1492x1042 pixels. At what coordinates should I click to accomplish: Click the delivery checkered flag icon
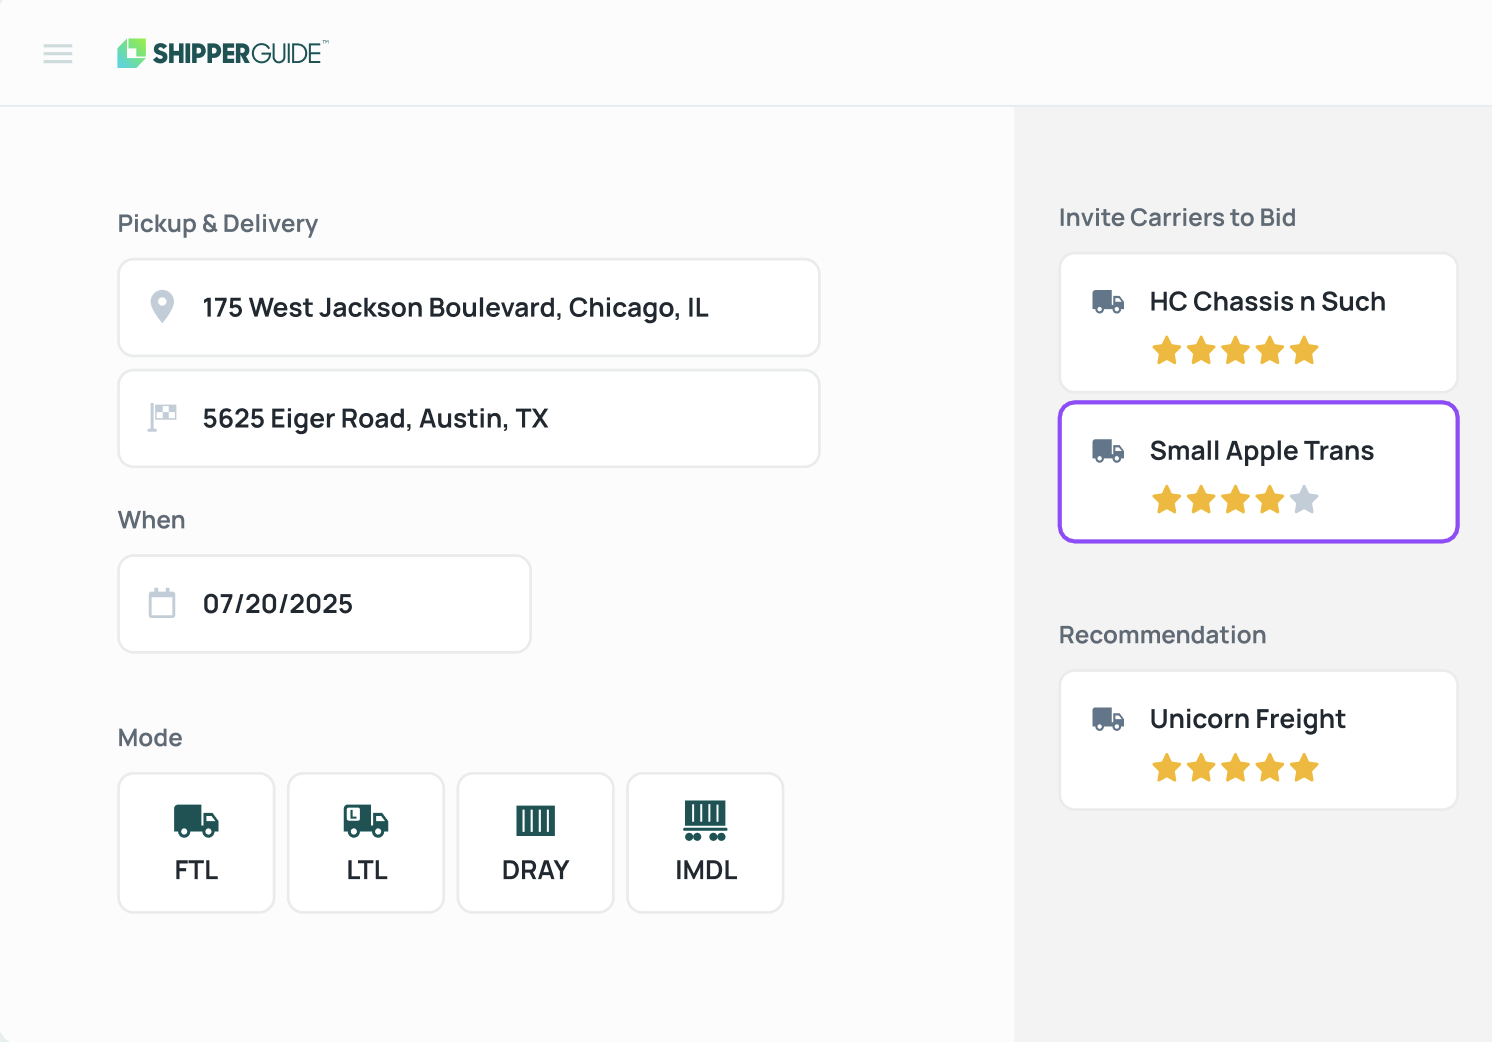(x=162, y=417)
